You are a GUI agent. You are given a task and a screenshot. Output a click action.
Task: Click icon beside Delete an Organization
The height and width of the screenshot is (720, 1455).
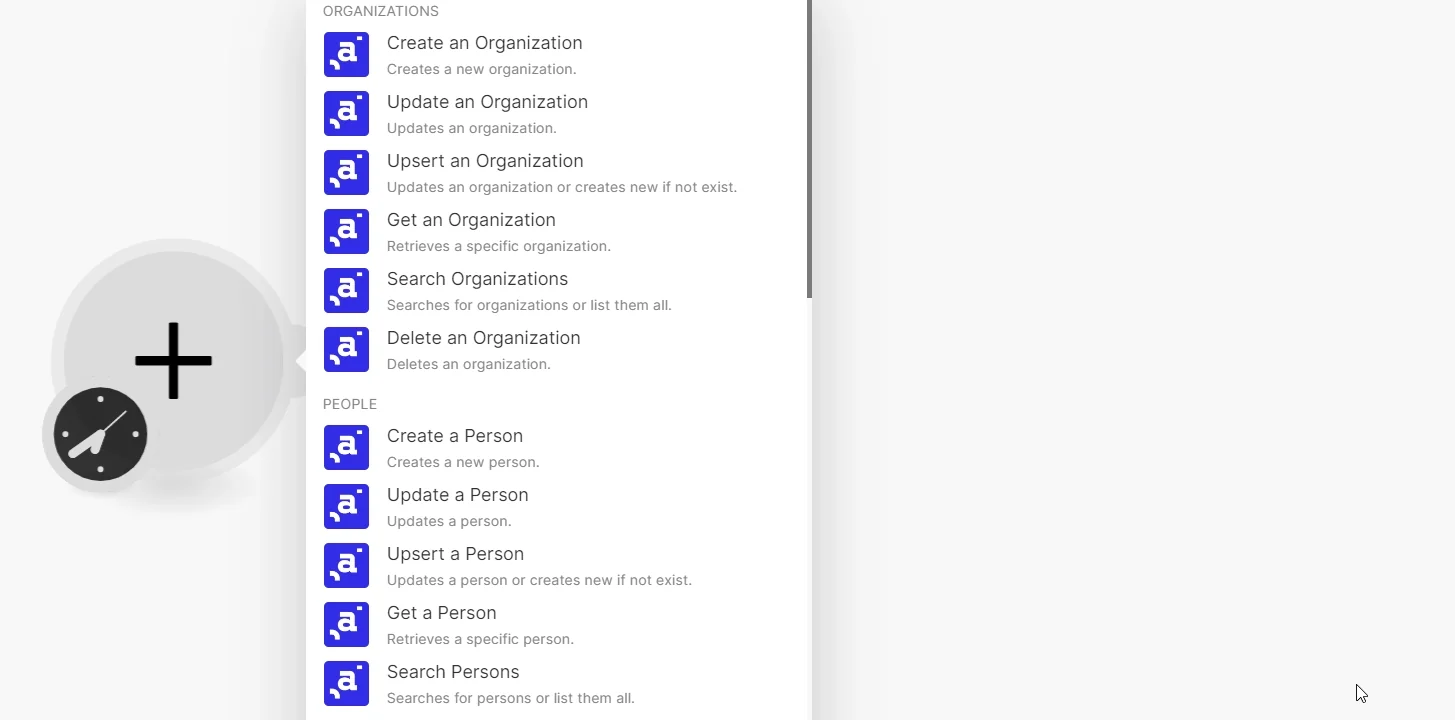(346, 350)
